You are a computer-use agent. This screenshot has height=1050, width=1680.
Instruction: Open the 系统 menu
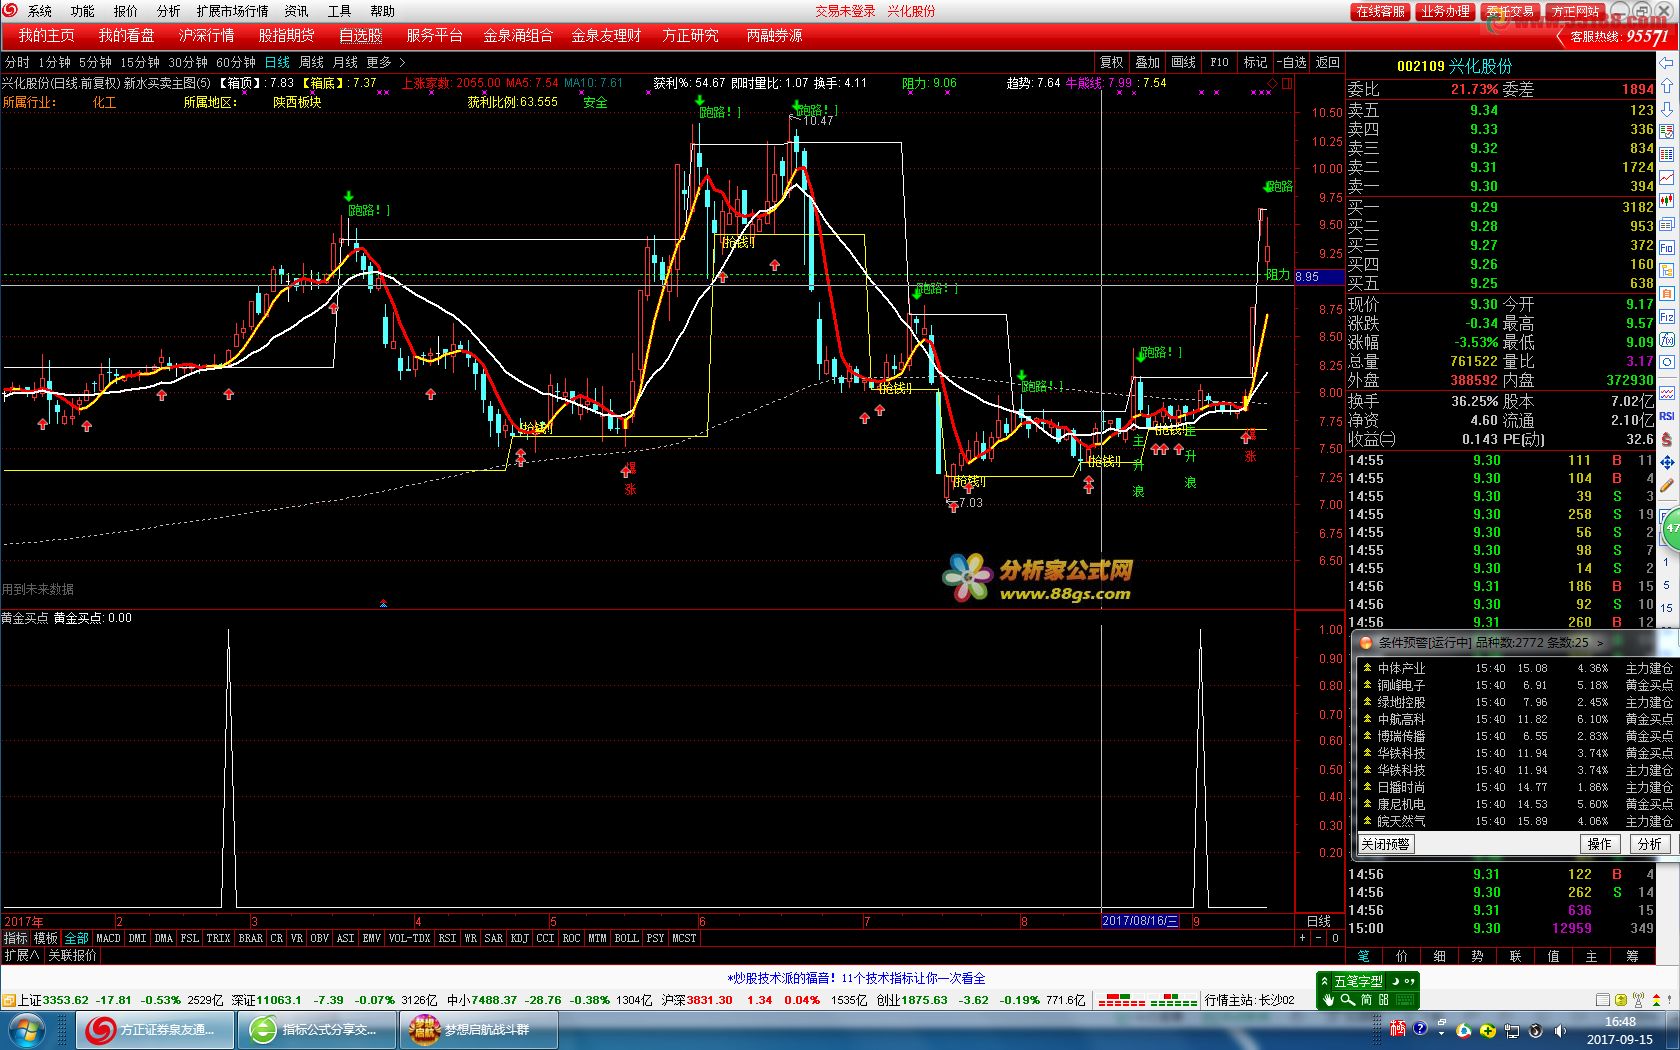coord(40,11)
